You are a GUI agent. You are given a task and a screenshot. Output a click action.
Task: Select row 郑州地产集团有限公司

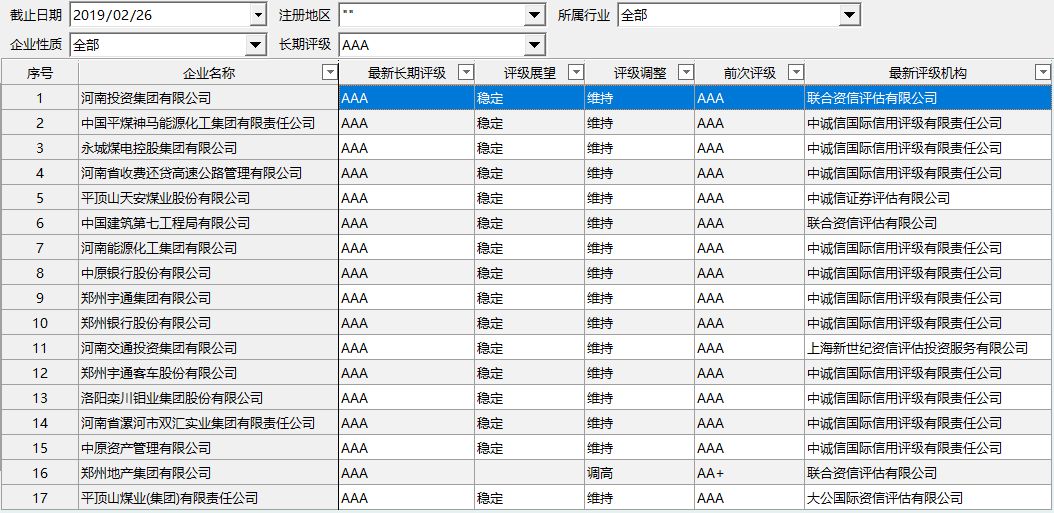pos(527,473)
